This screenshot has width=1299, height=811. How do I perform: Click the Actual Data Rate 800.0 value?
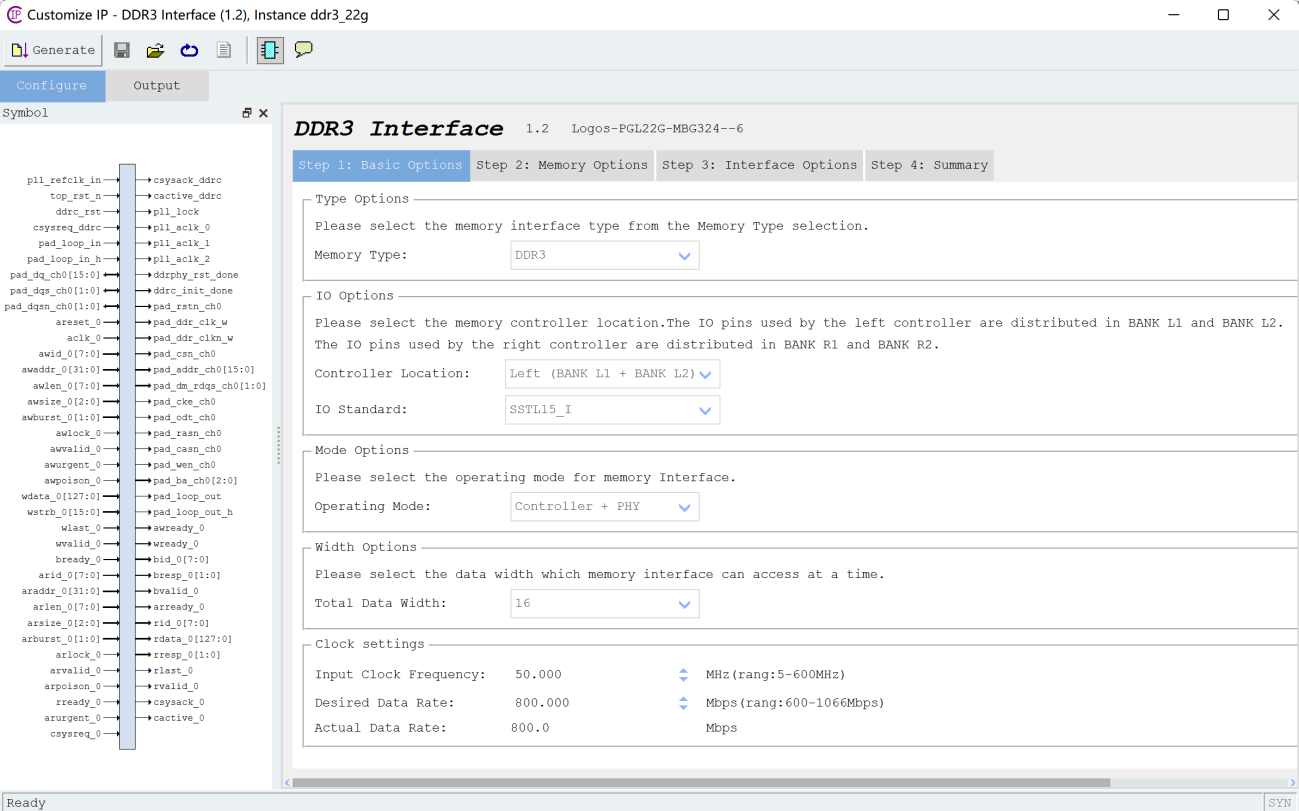530,728
